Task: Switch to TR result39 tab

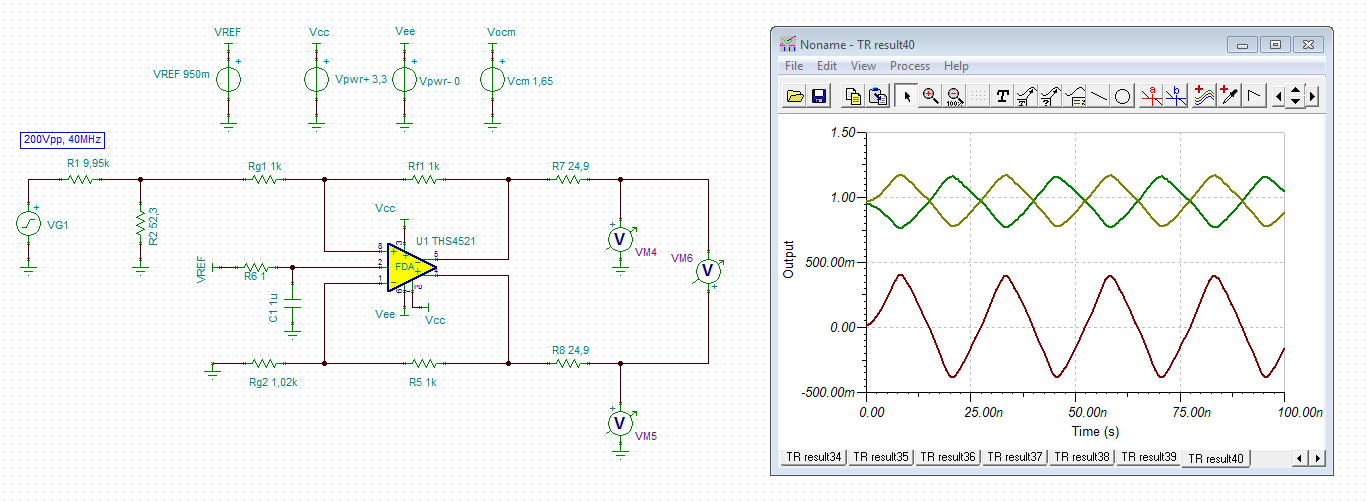Action: pyautogui.click(x=1149, y=457)
